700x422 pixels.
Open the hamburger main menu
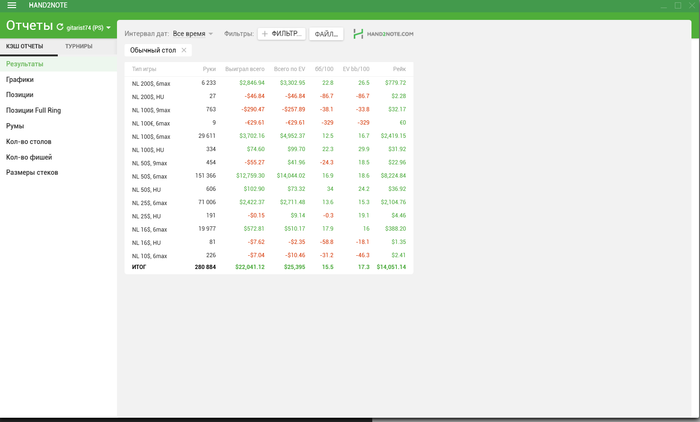click(12, 5)
